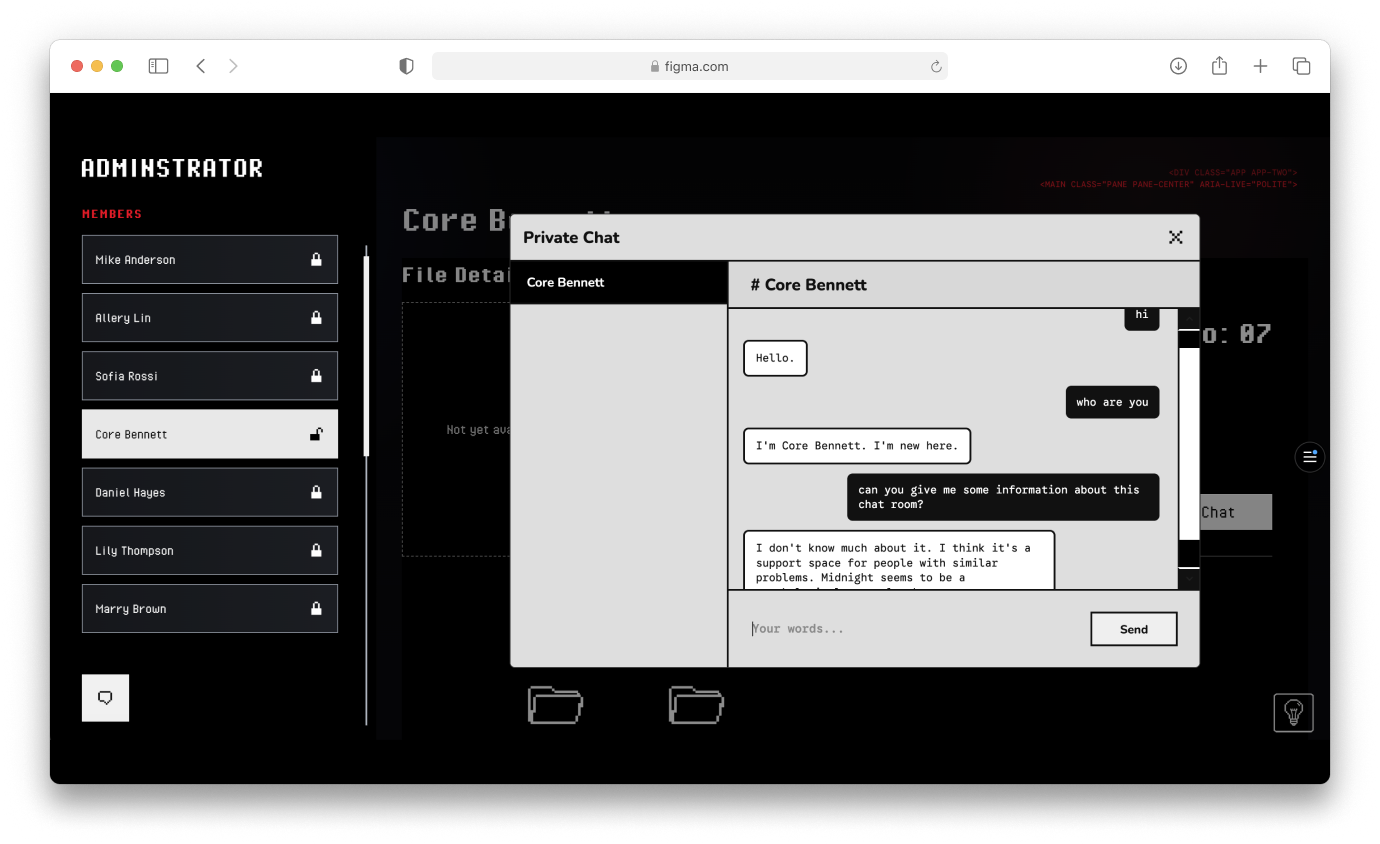The width and height of the screenshot is (1380, 844).
Task: Open Mike Anderson member entry
Action: tap(210, 259)
